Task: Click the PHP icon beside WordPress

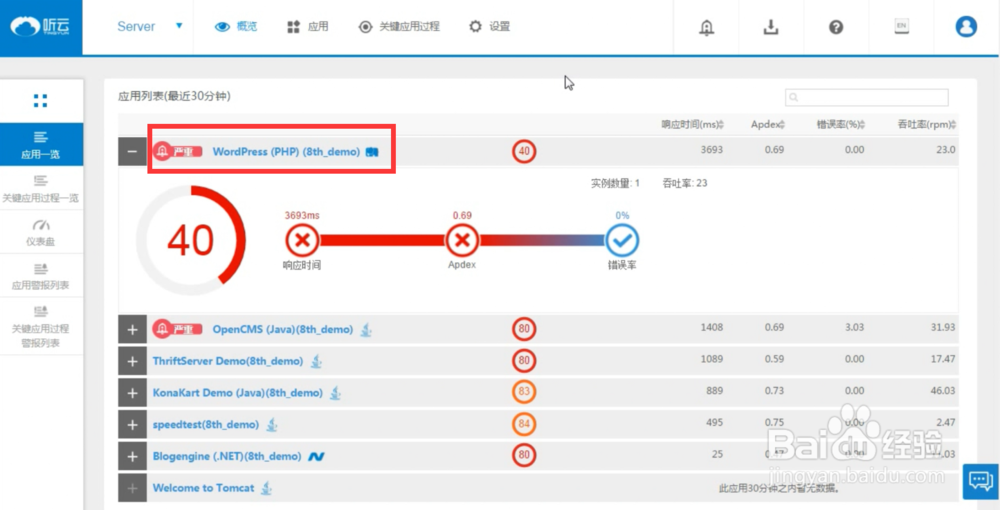Action: [372, 152]
